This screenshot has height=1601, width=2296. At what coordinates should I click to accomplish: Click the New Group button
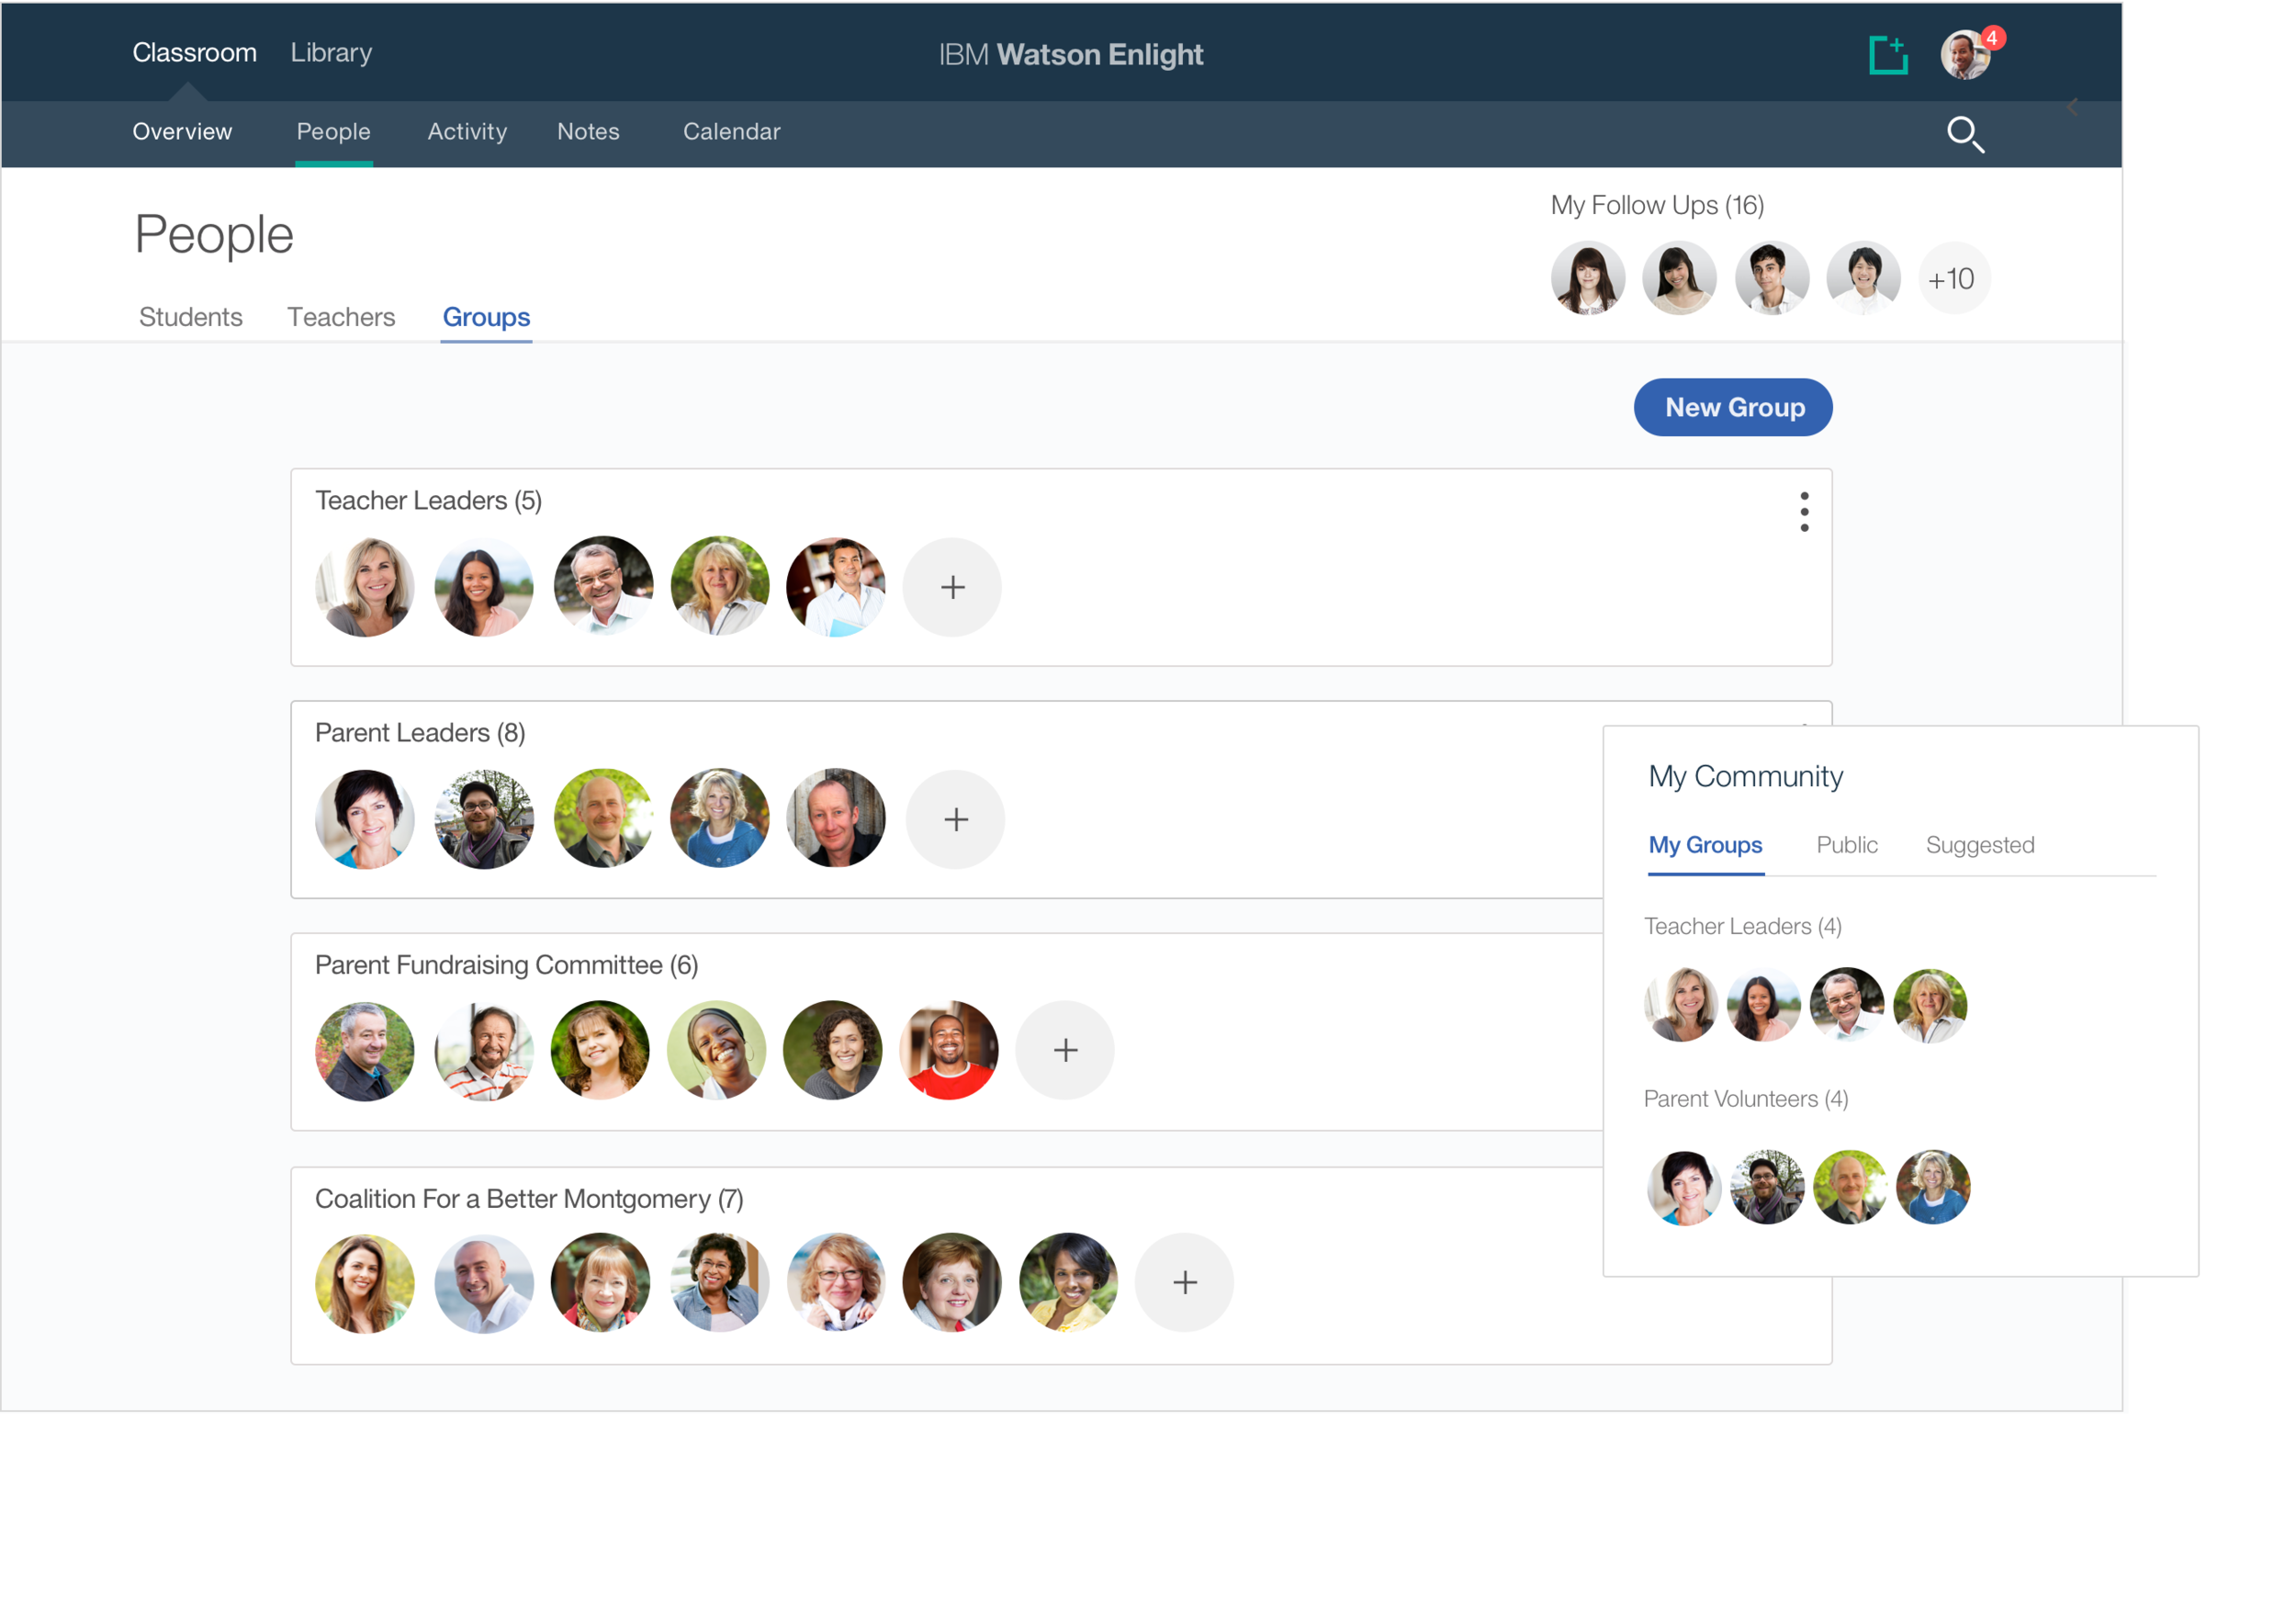1733,407
